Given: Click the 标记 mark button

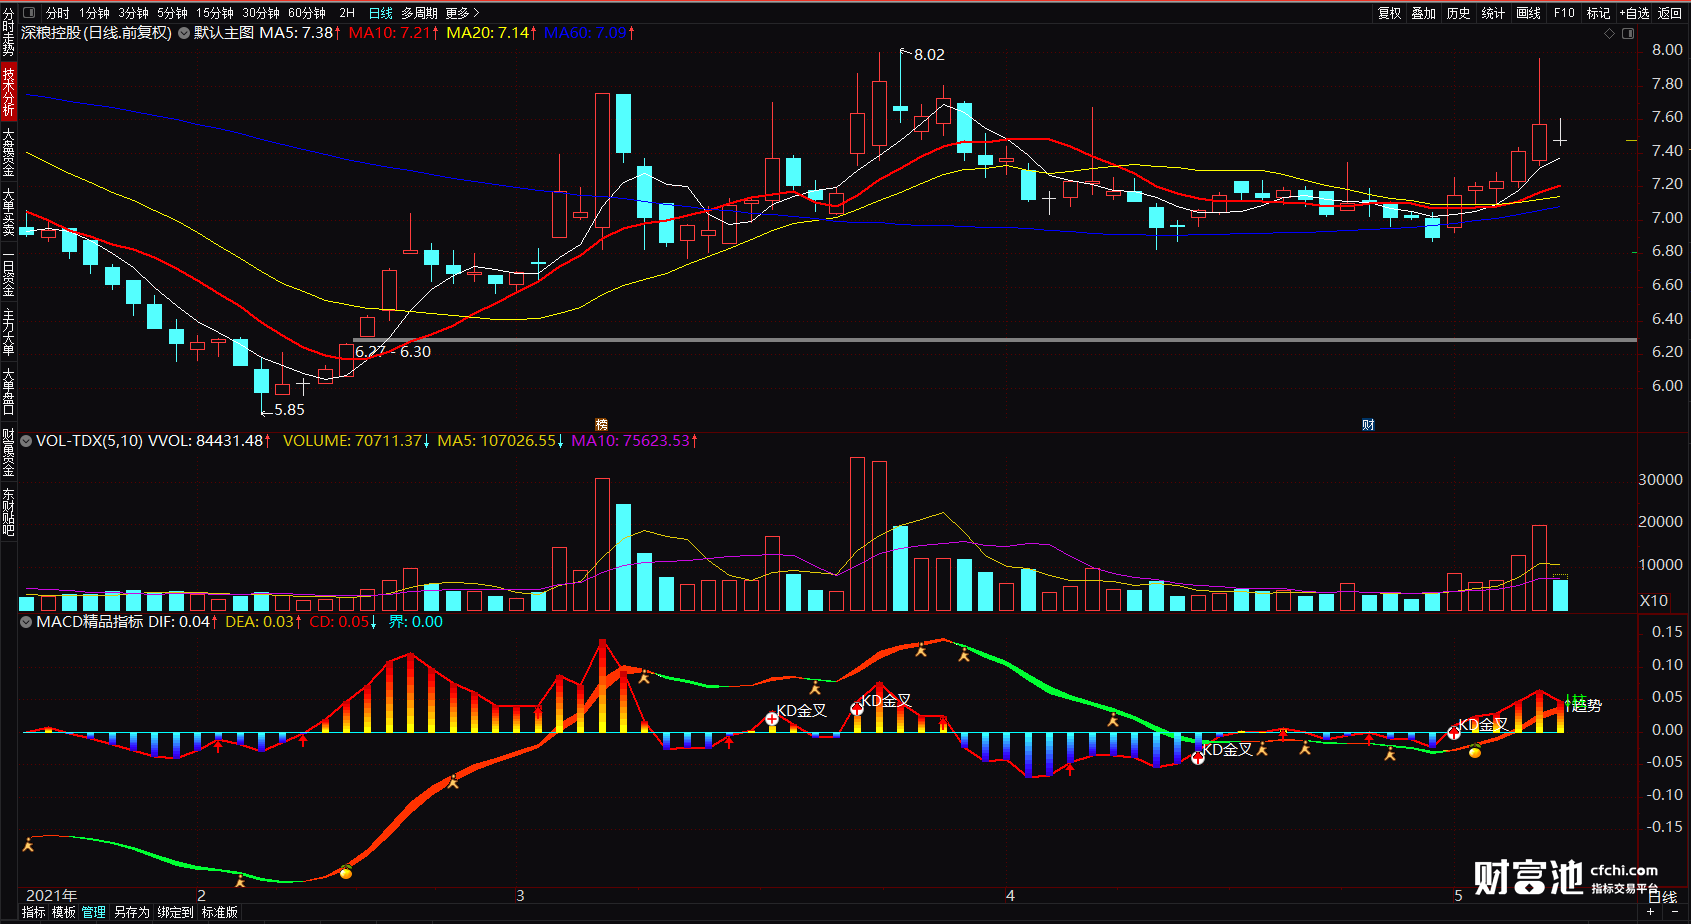Looking at the screenshot, I should click(1598, 13).
